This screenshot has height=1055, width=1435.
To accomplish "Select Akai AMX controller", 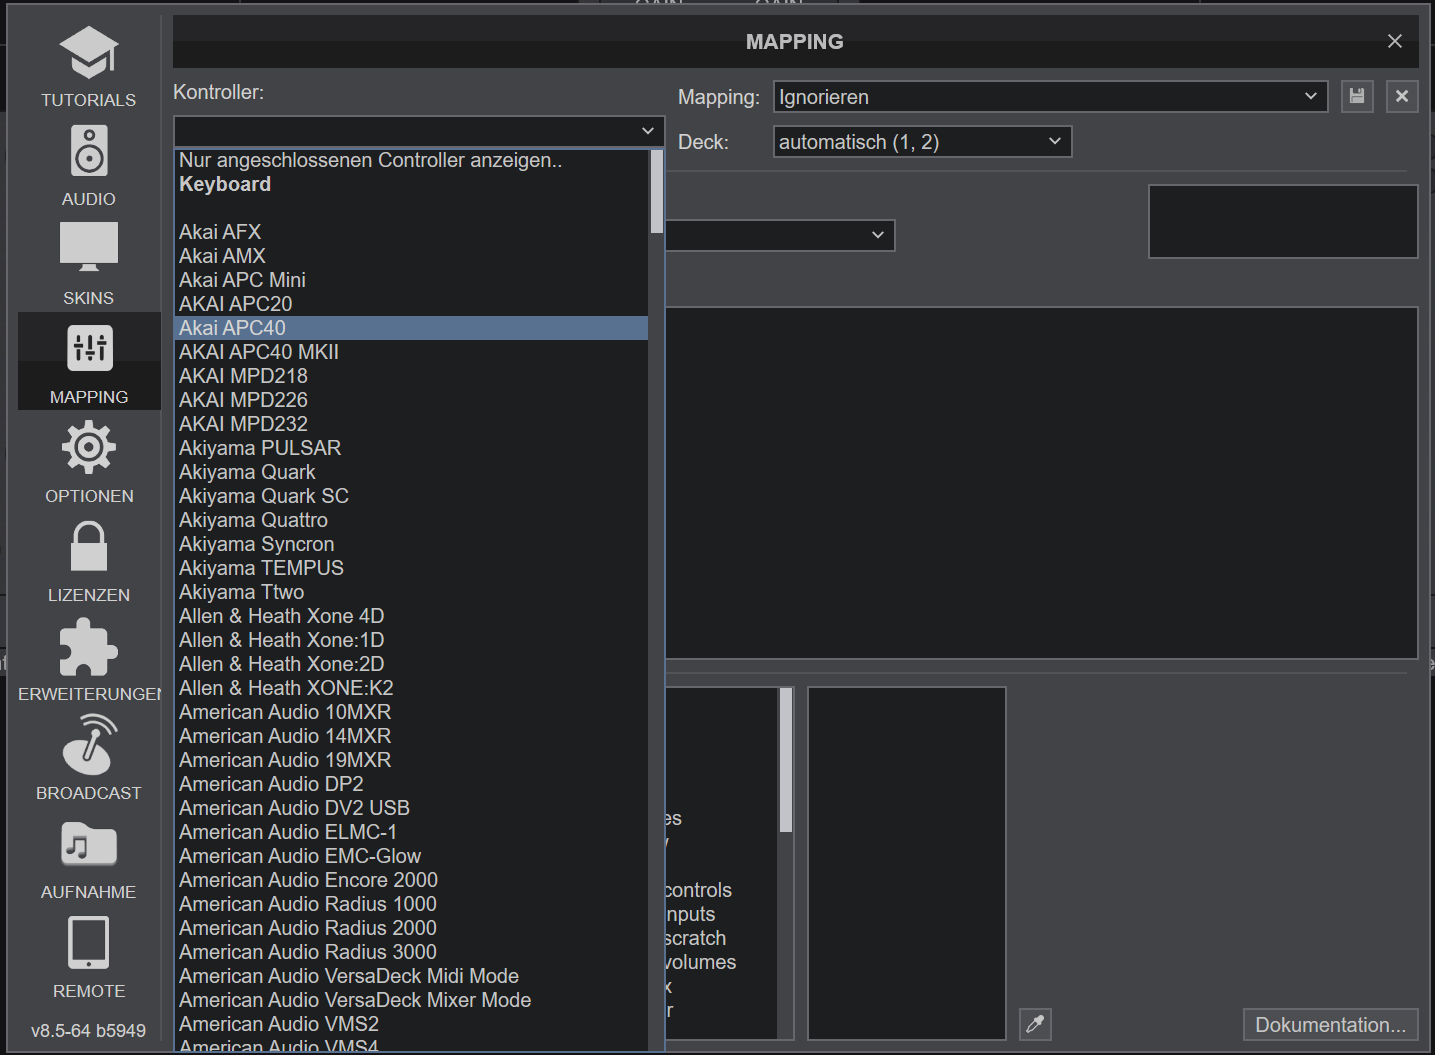I will [x=412, y=256].
